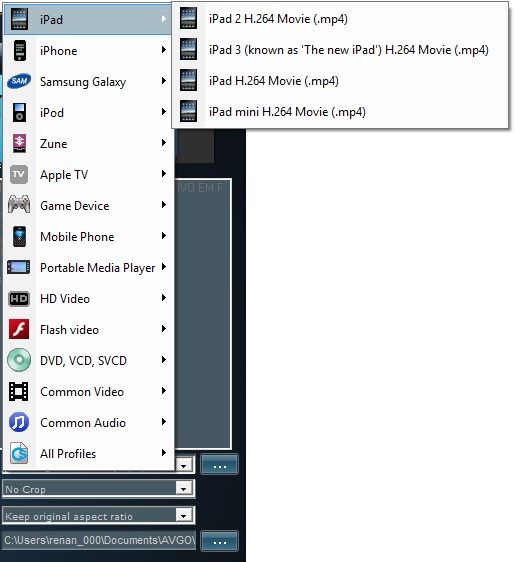This screenshot has height=562, width=523.
Task: Click the Samsung Galaxy logo icon
Action: coord(19,81)
